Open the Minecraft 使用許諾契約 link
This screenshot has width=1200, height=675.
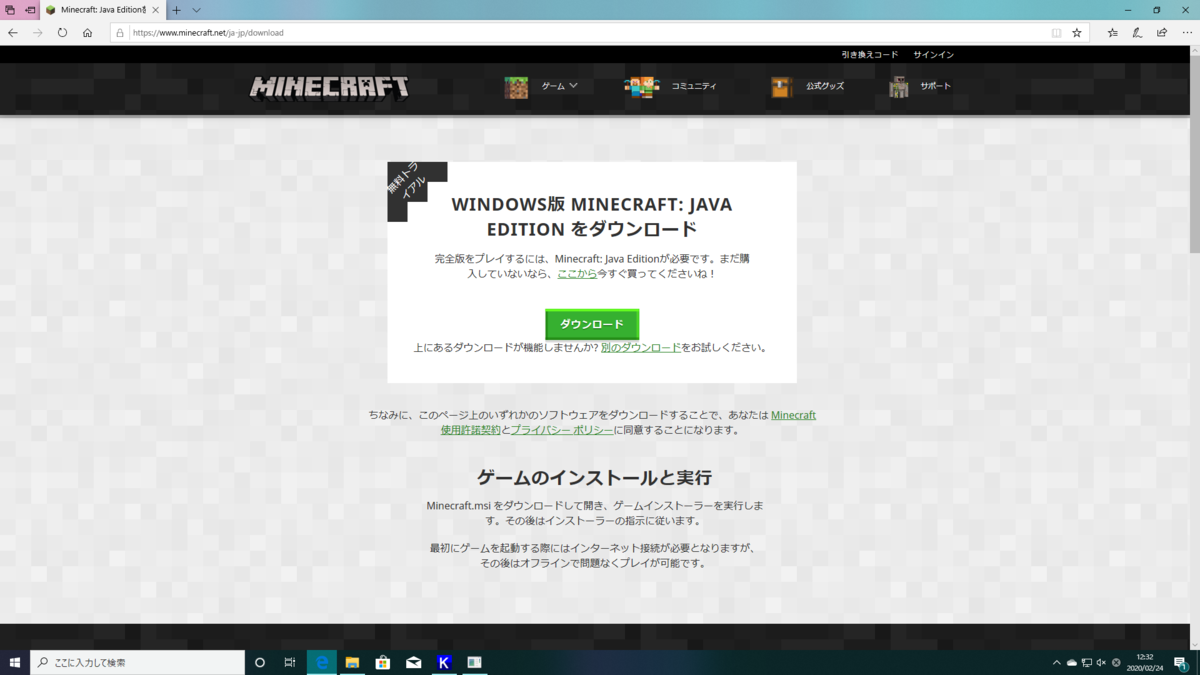[x=628, y=422]
